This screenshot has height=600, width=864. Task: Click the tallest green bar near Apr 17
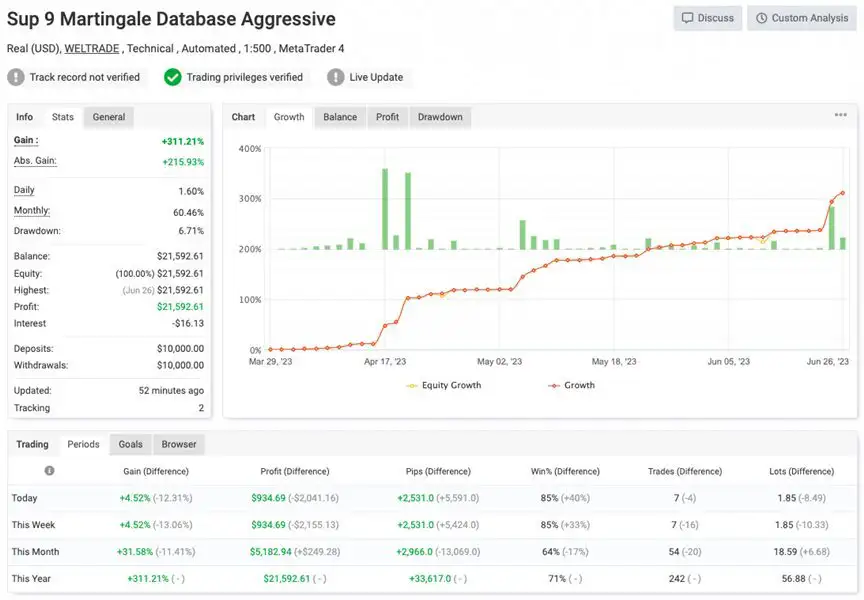click(x=385, y=209)
